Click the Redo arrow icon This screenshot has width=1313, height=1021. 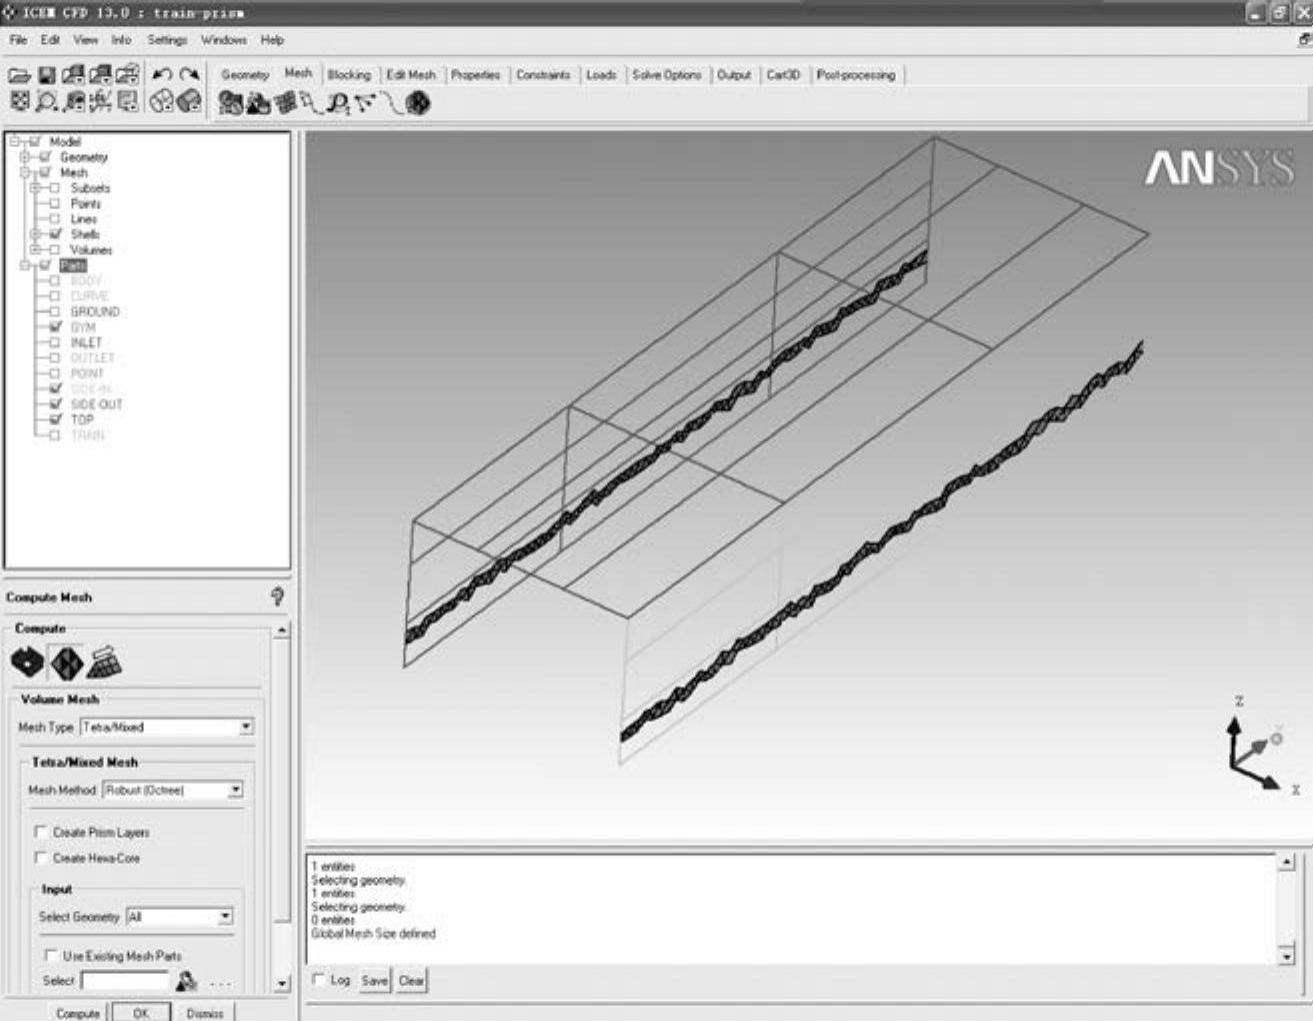pos(189,75)
